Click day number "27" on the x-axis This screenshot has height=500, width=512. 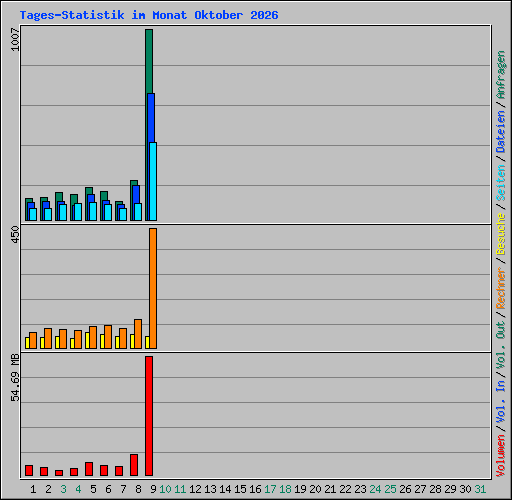pos(420,489)
